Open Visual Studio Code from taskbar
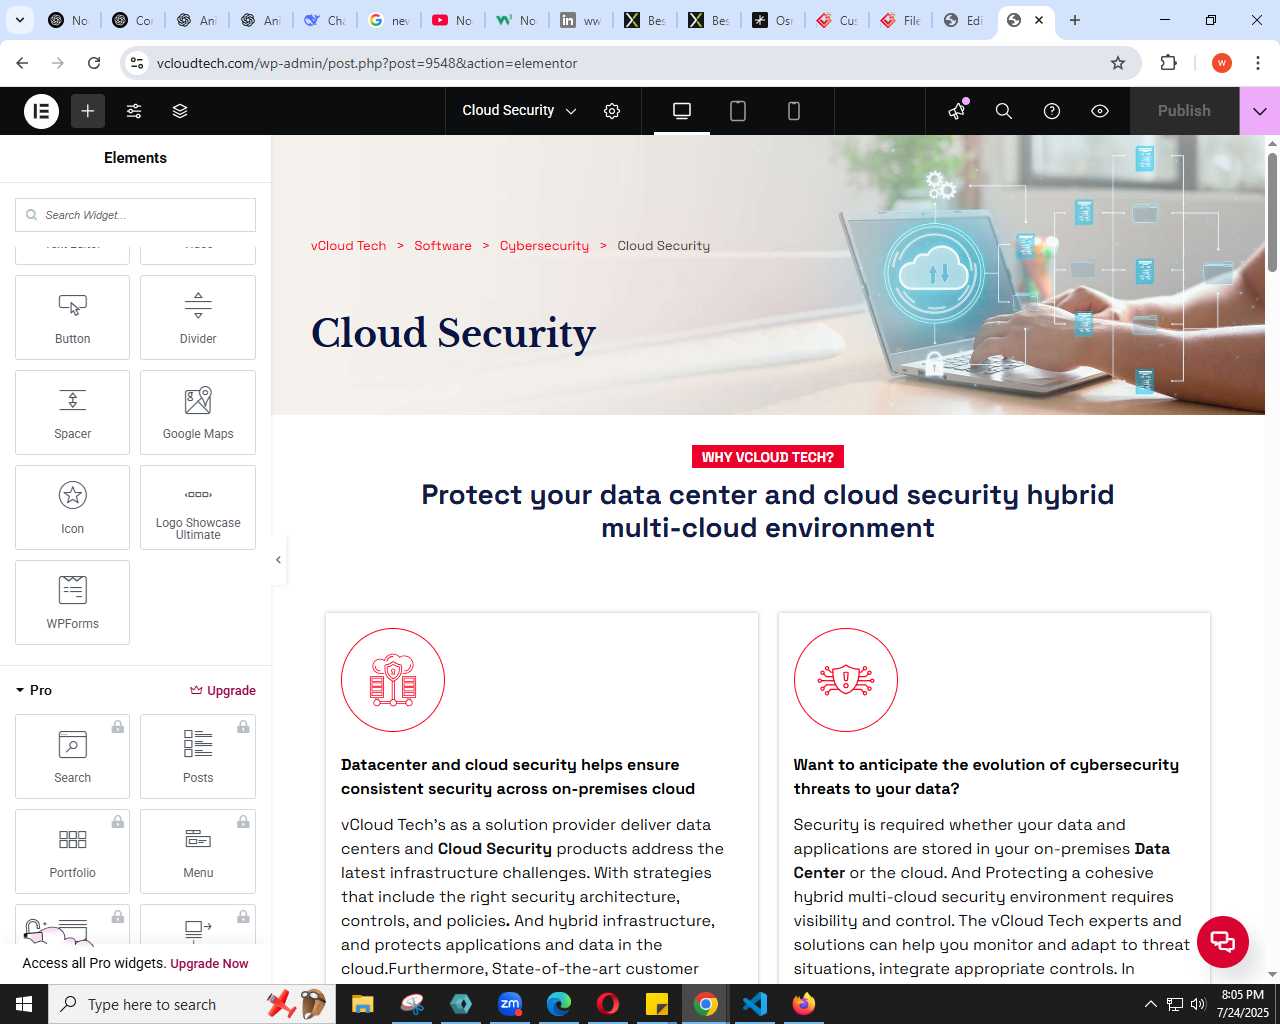This screenshot has width=1280, height=1024. [755, 1004]
